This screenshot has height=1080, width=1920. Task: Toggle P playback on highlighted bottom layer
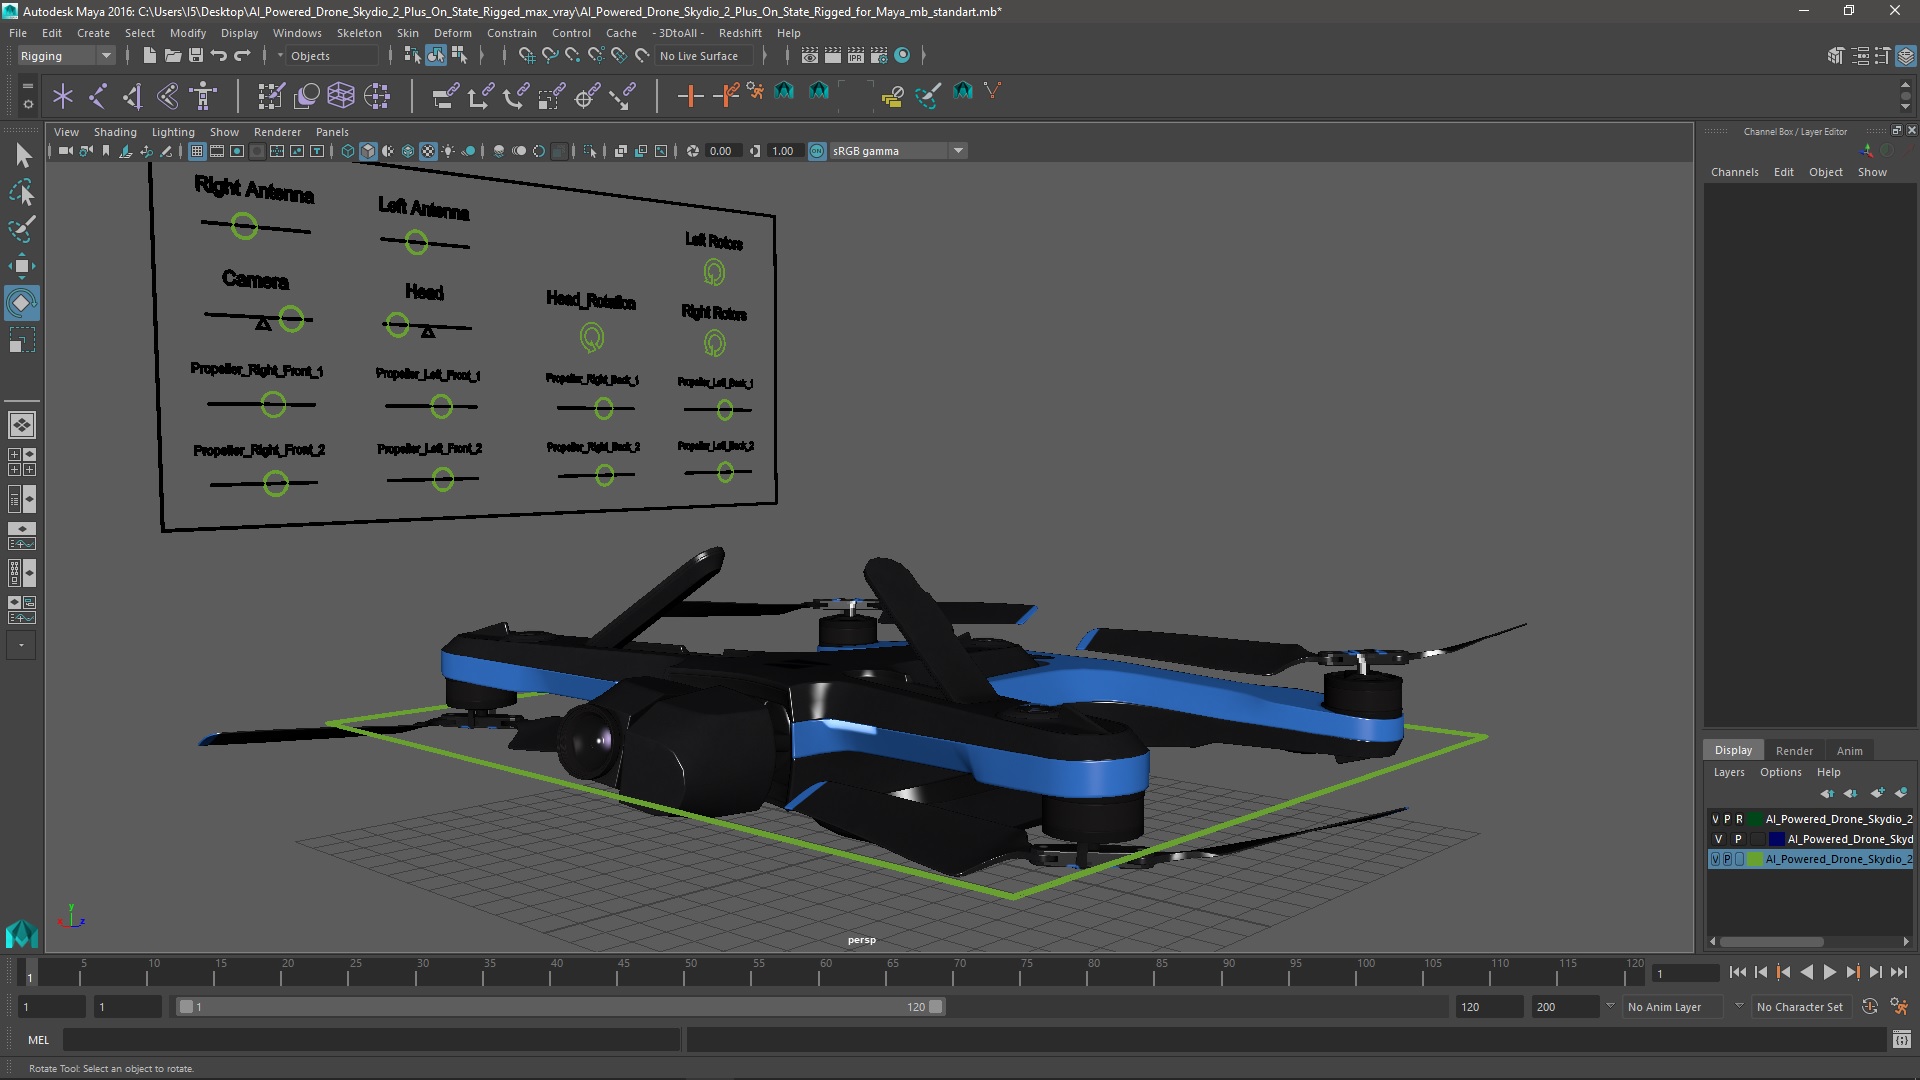1727,859
